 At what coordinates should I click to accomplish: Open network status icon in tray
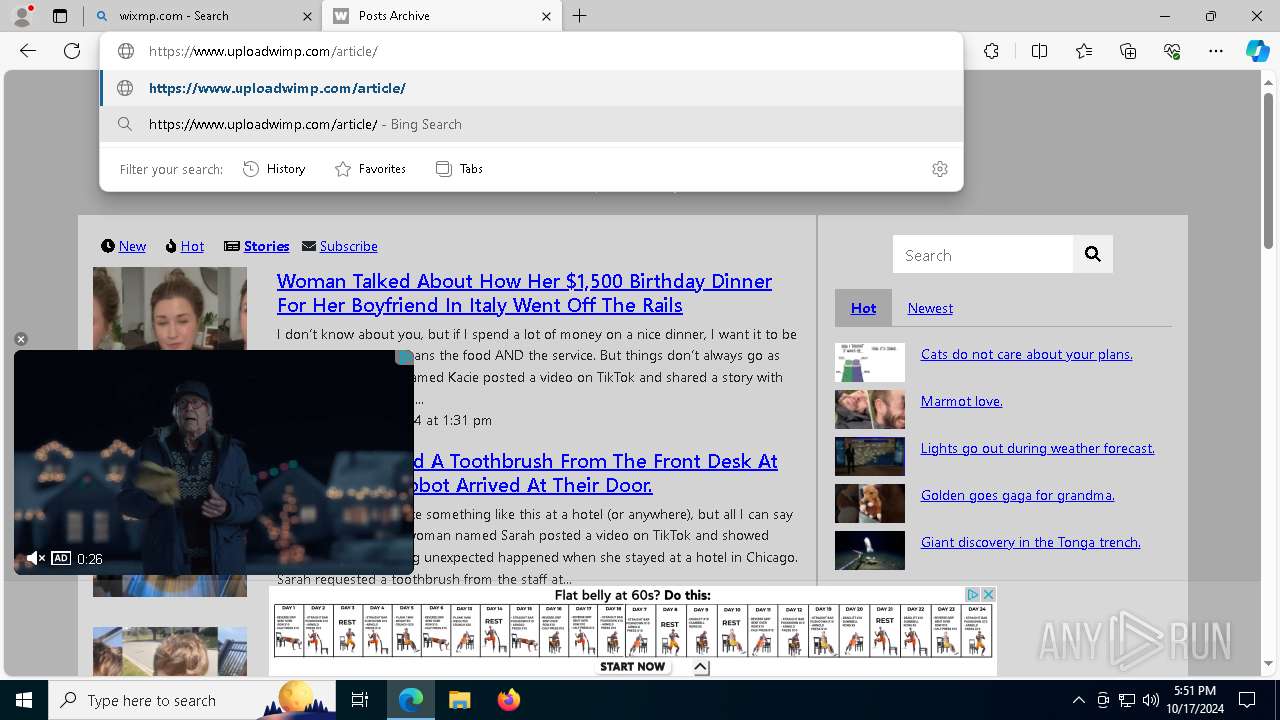coord(1127,700)
